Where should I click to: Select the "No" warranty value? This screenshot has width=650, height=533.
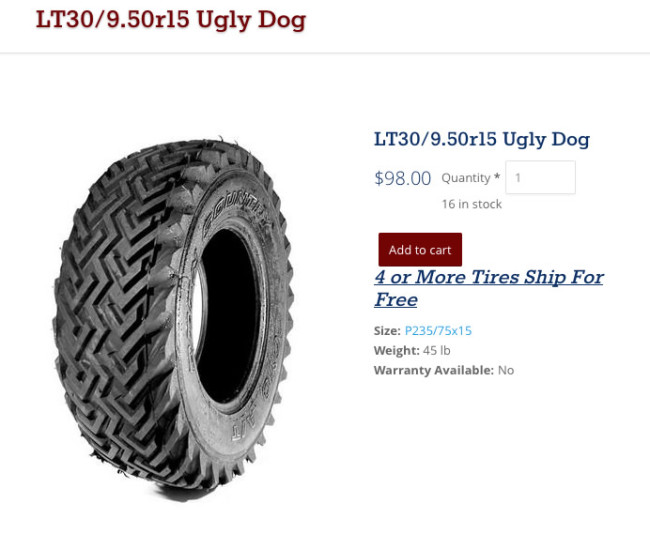506,370
